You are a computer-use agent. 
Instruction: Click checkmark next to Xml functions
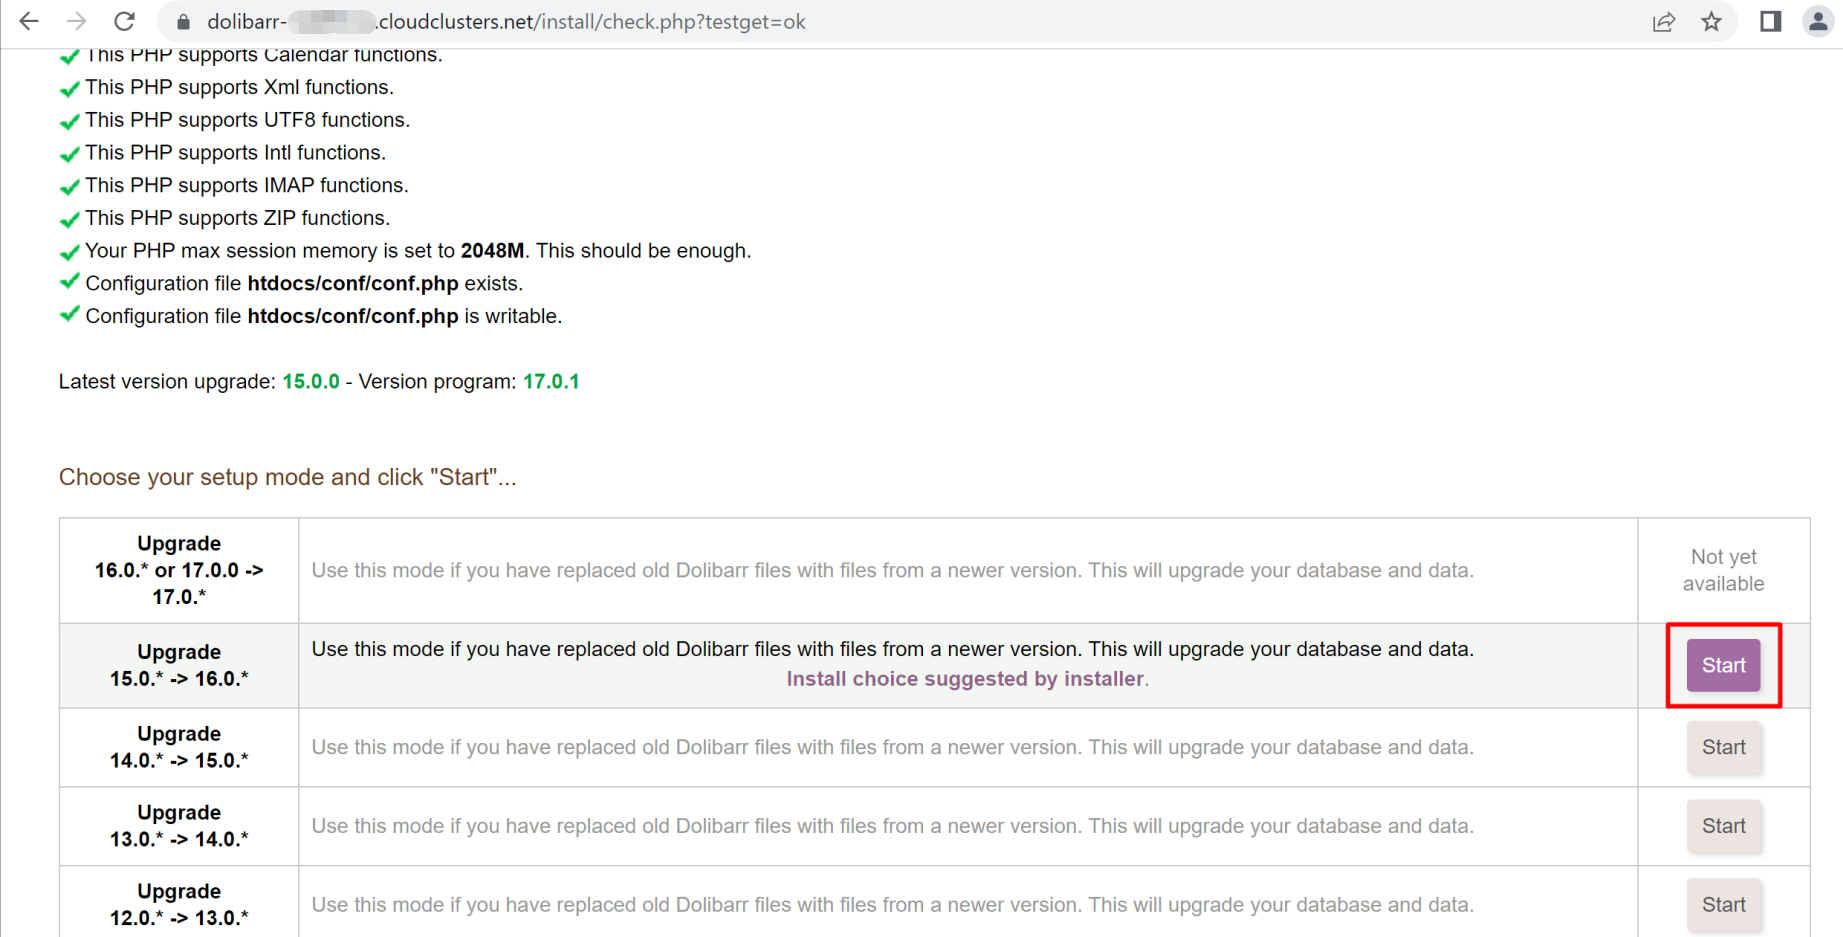point(70,88)
